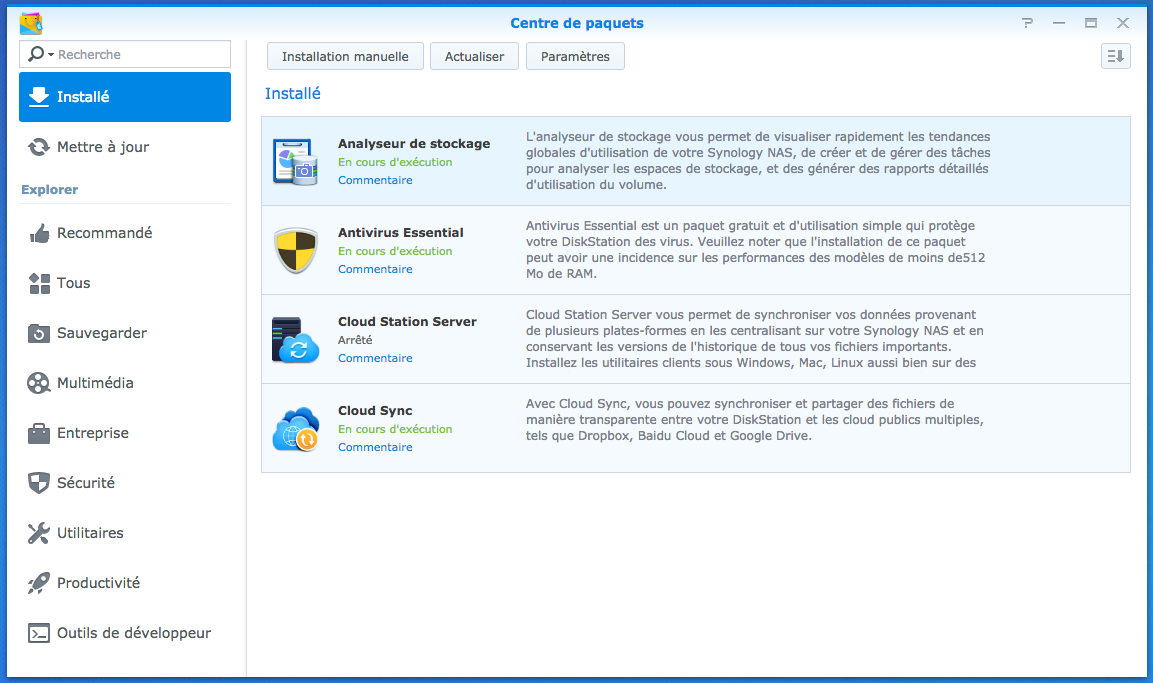1153x683 pixels.
Task: Open the Installé section
Action: [125, 97]
